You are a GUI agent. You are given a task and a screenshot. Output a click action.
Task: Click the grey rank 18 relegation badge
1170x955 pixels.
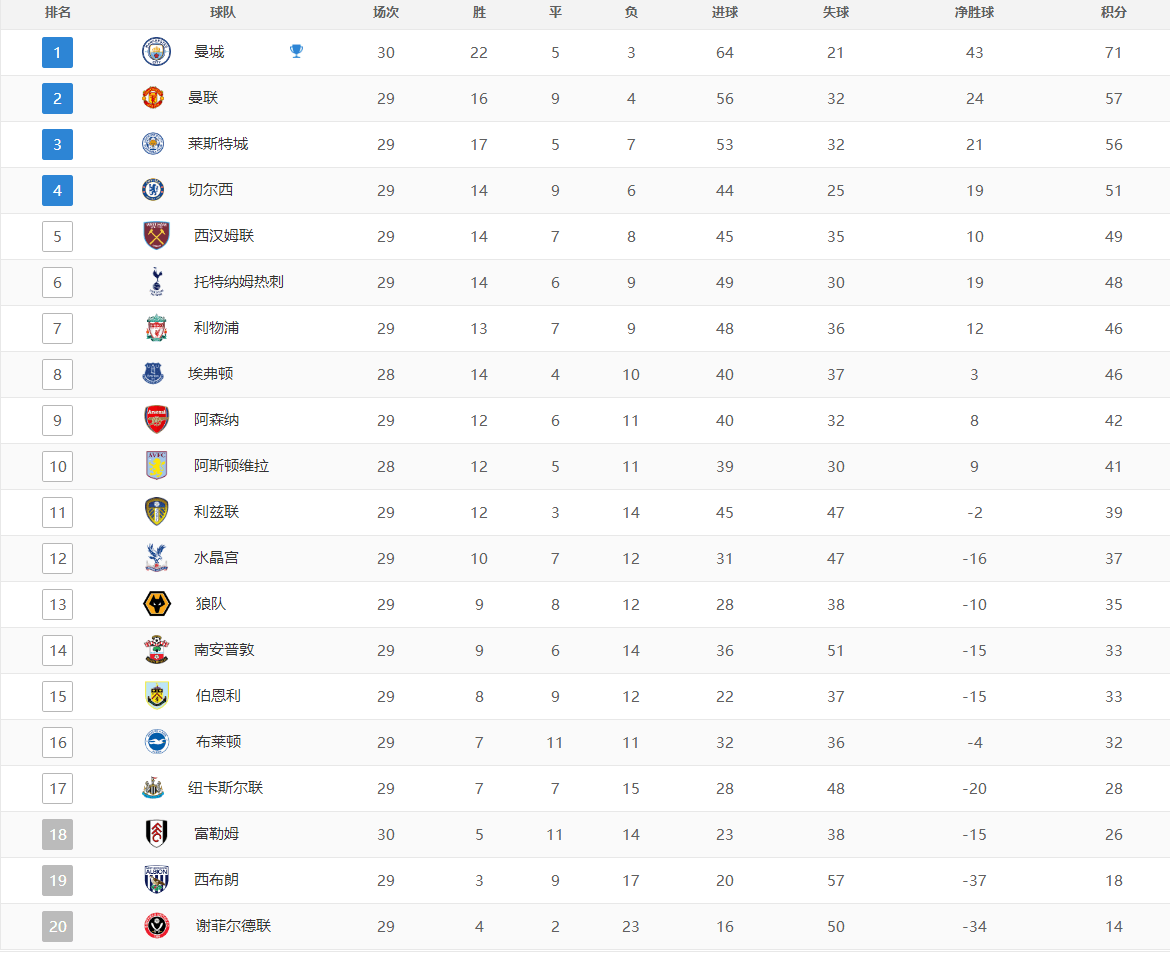point(57,834)
